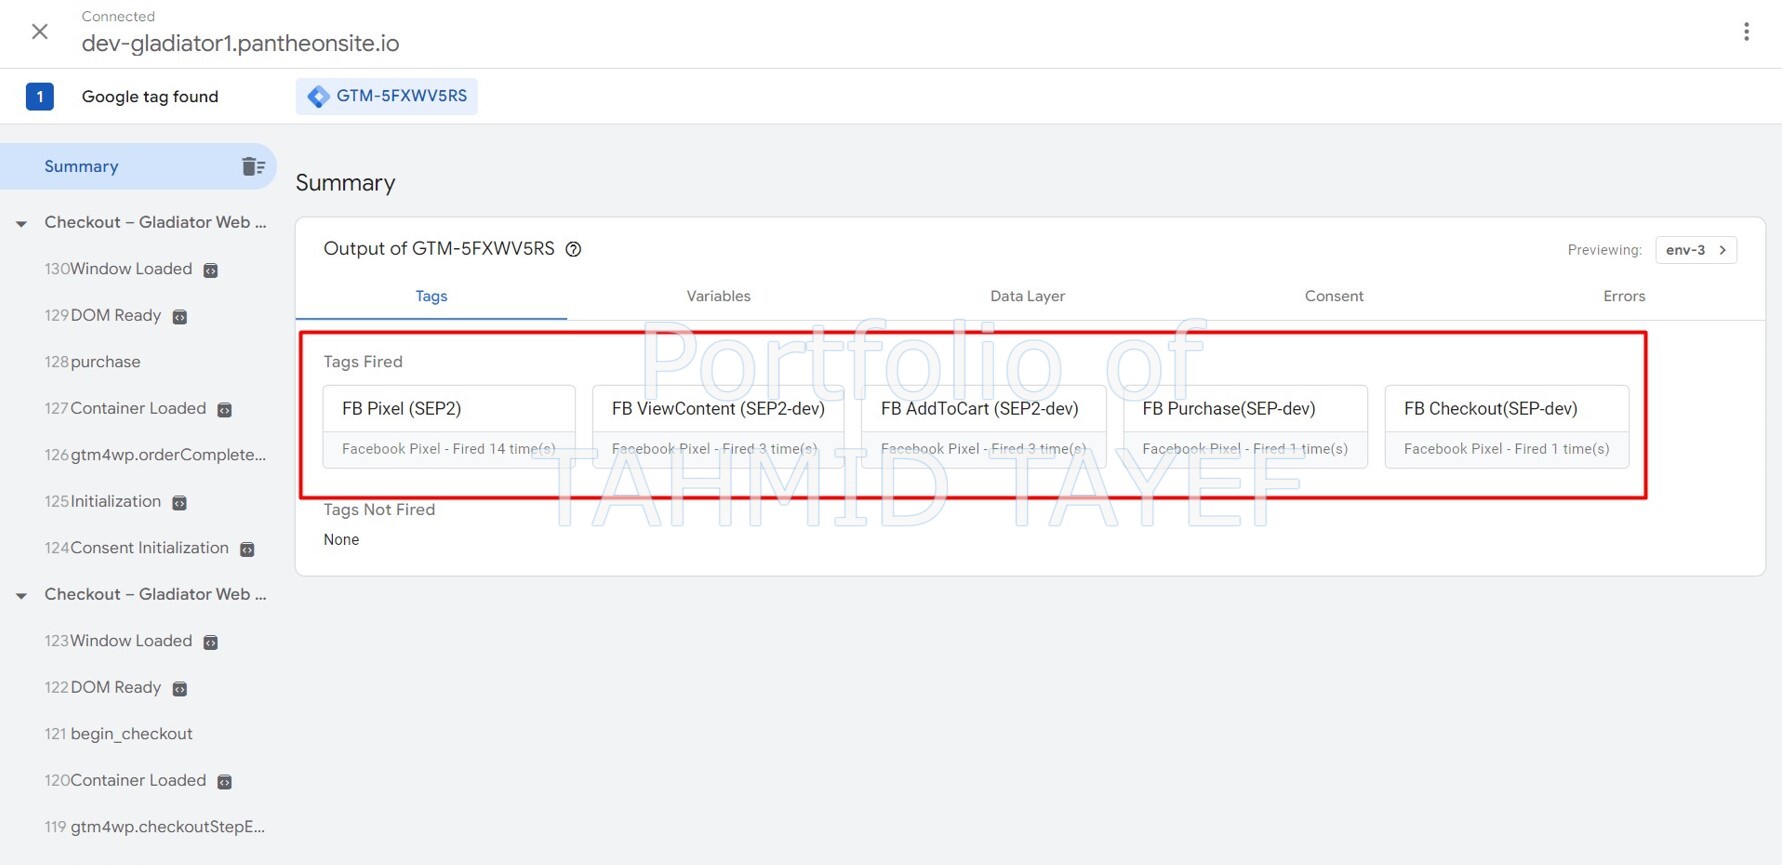Collapse the first Checkout – Gladiator Web group

tap(21, 223)
